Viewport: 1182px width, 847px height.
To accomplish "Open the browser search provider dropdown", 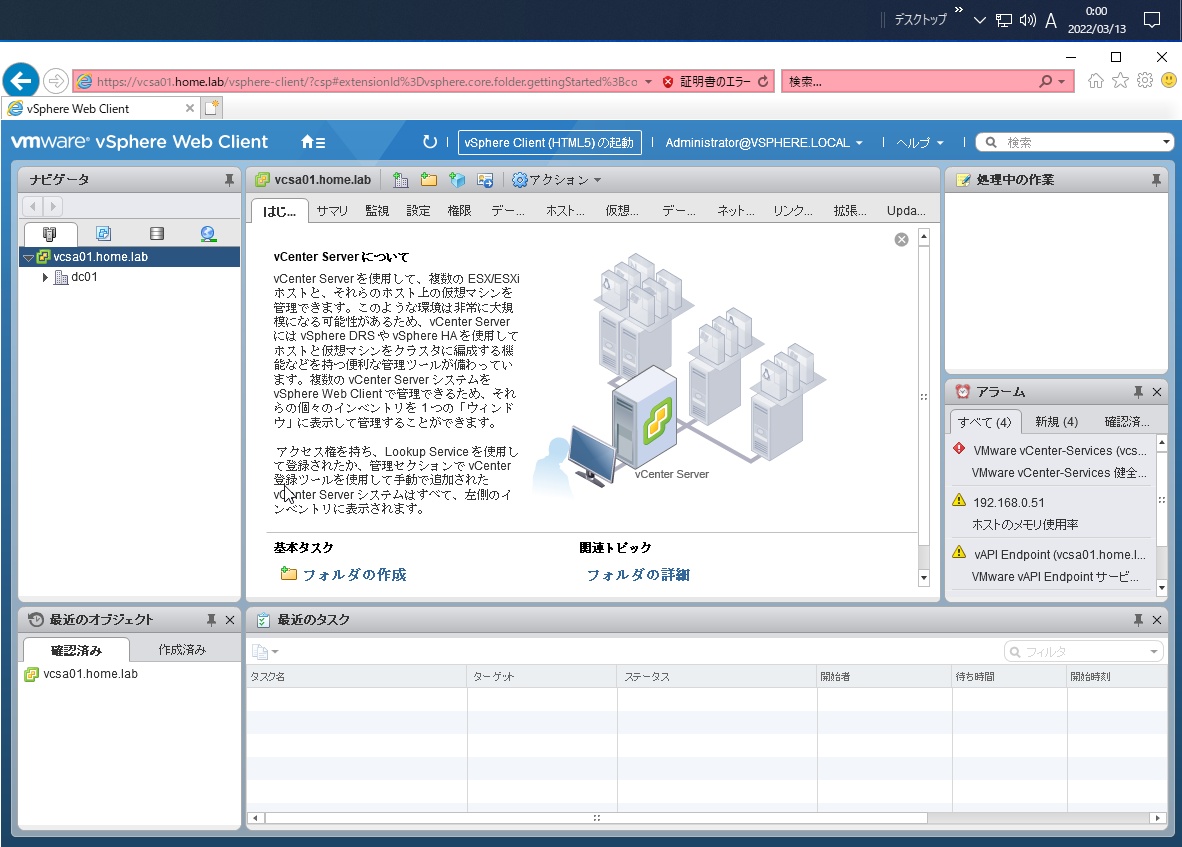I will pos(1062,81).
